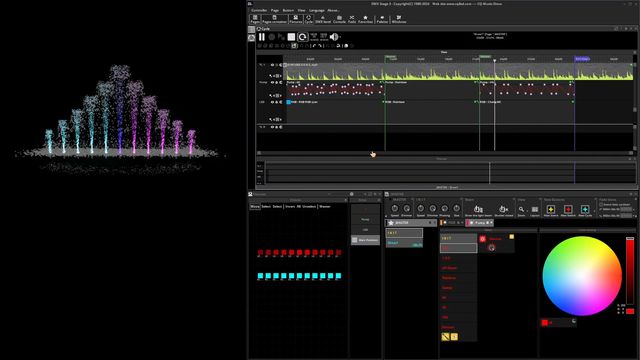Pause cycle playback
Screen dimensions: 640x360
click(262, 37)
